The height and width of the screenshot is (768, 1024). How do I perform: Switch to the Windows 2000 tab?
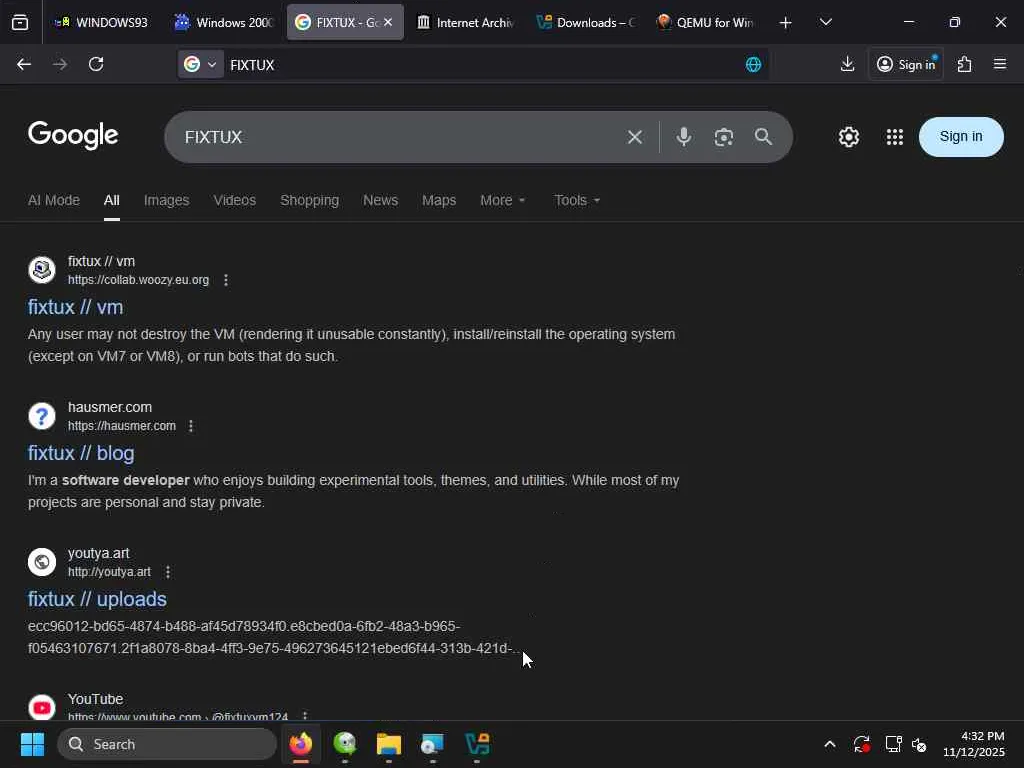point(224,22)
